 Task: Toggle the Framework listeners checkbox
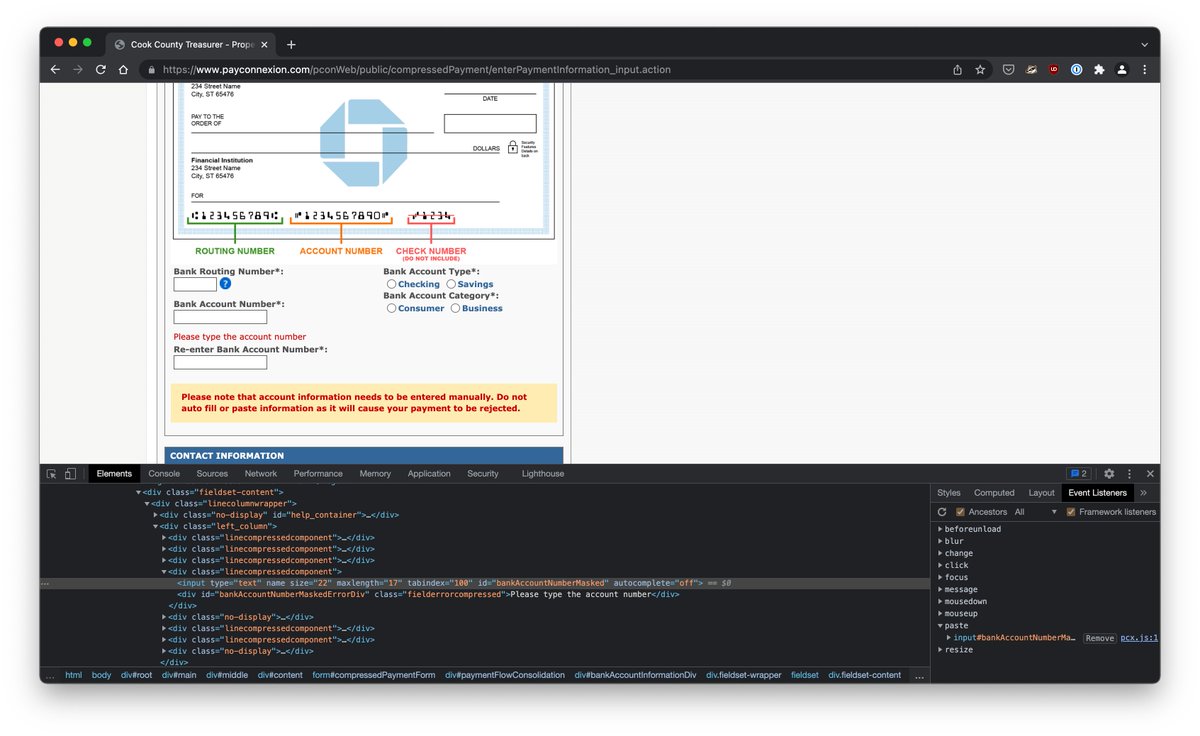1071,512
